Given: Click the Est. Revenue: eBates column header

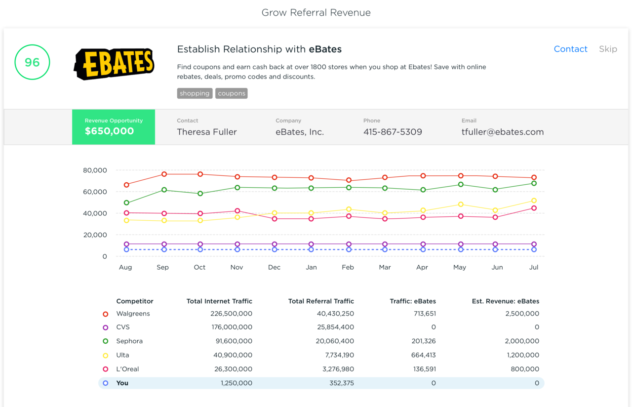Looking at the screenshot, I should click(505, 301).
